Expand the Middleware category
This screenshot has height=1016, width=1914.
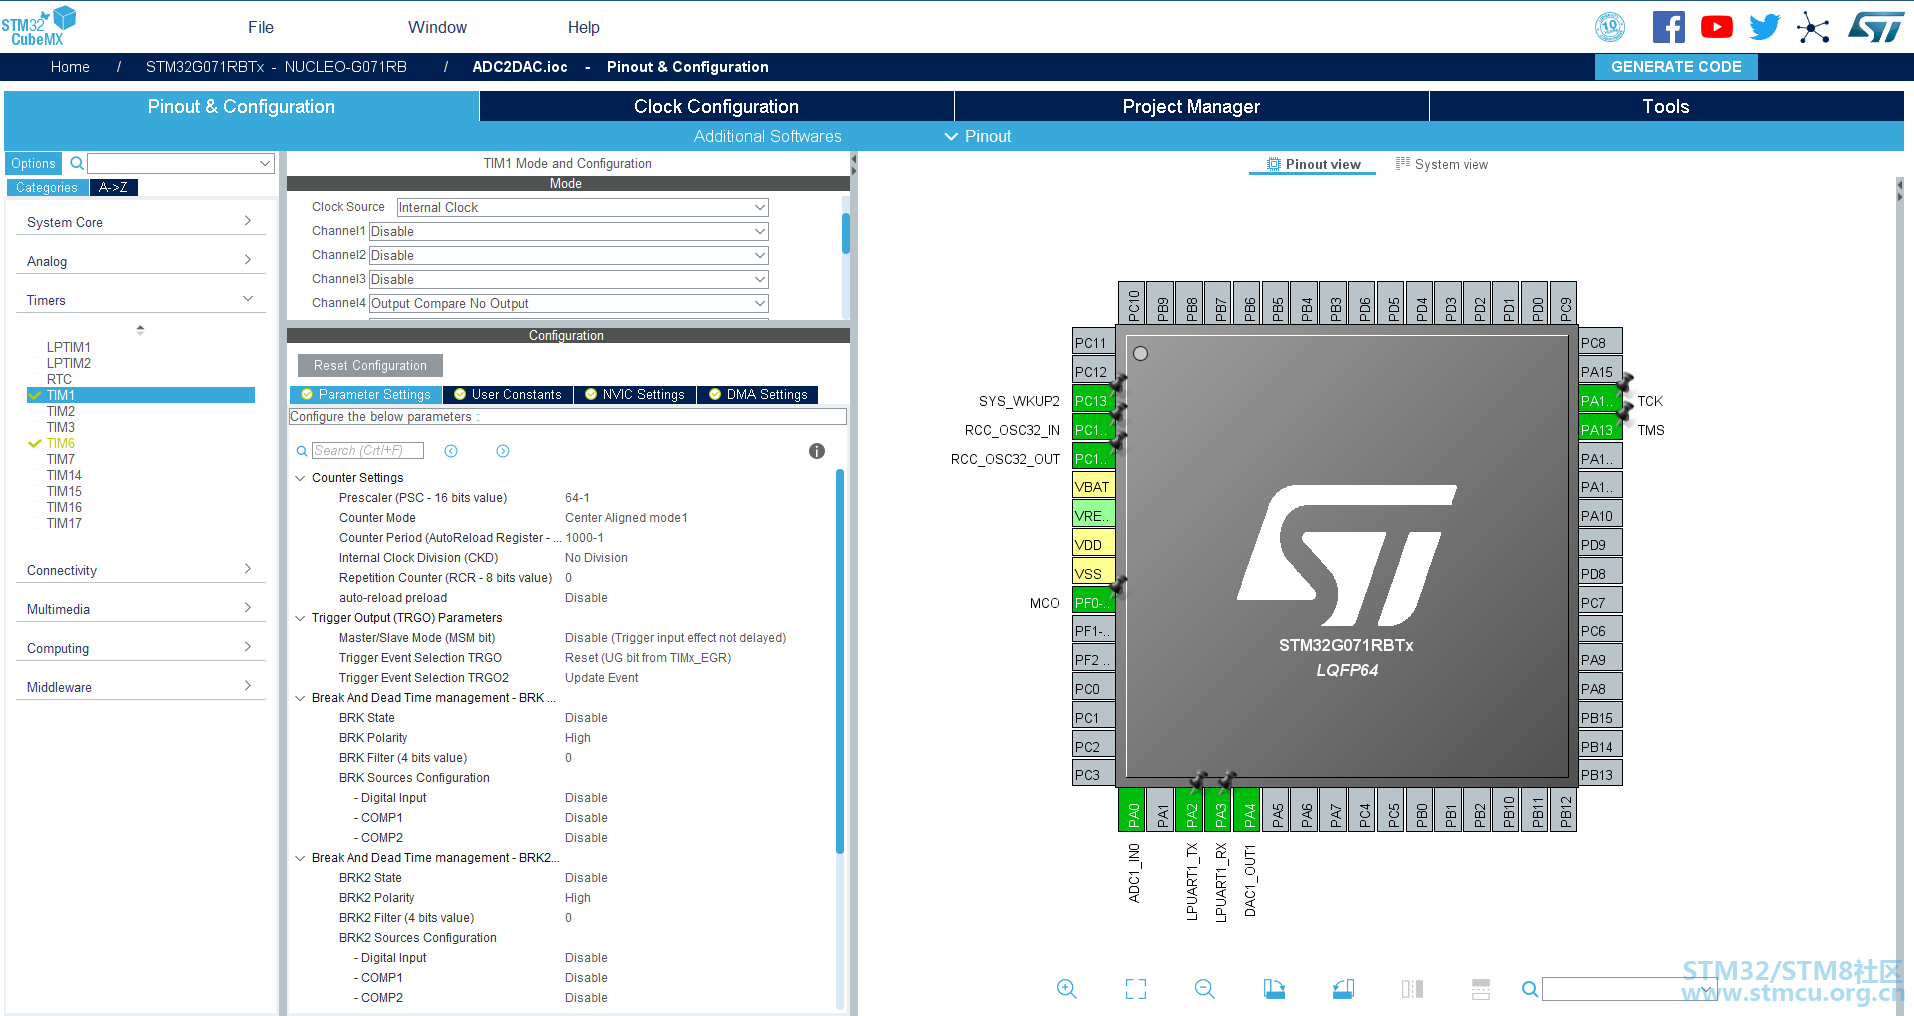(140, 687)
